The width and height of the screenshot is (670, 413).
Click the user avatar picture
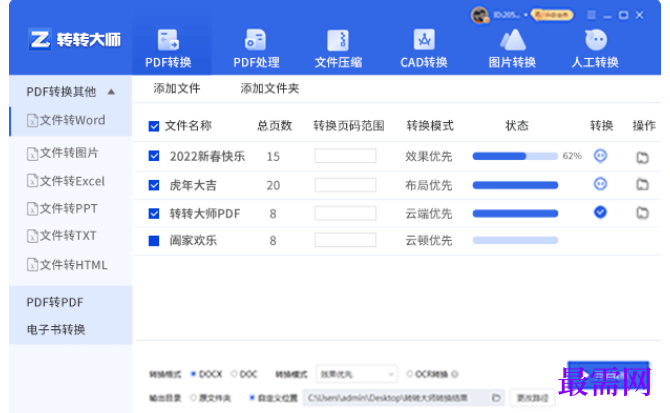[x=479, y=15]
